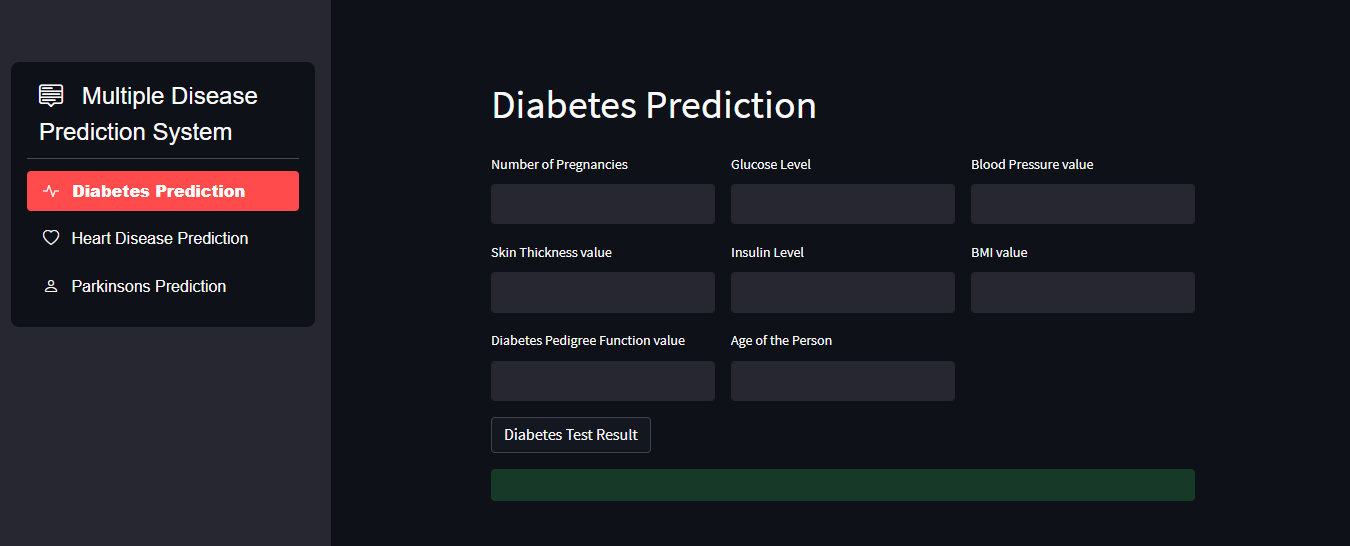The image size is (1350, 546).
Task: Click the Skin Thickness value input
Action: pos(603,293)
